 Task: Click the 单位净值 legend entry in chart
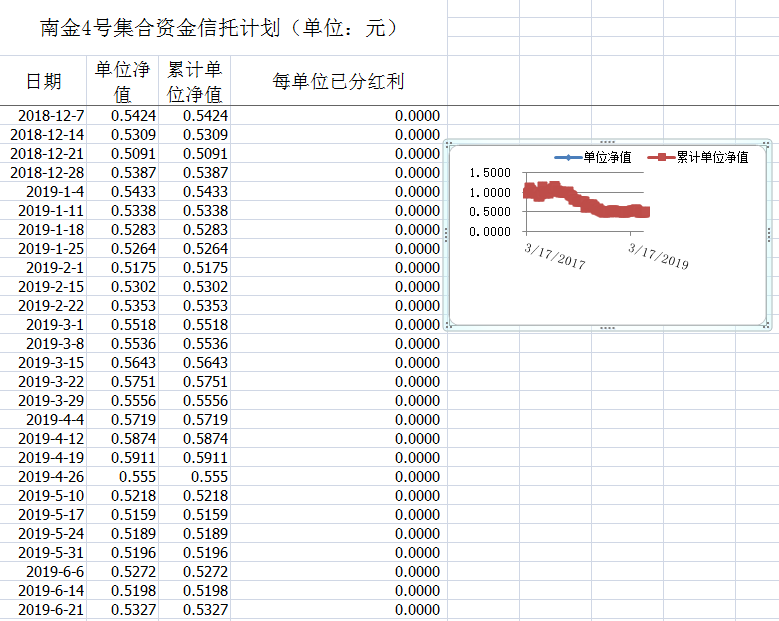[593, 157]
